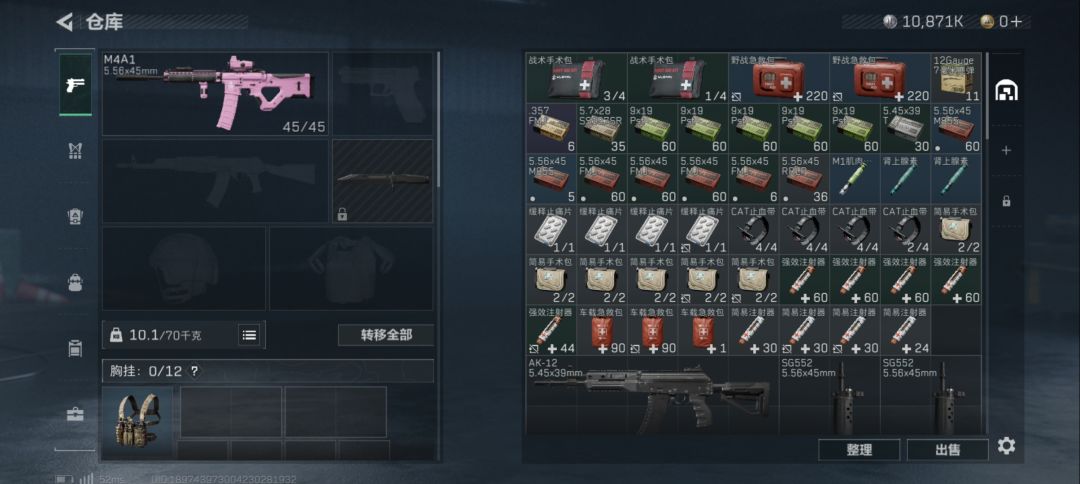Open the 胸挂 help question mark
The image size is (1080, 484).
[194, 371]
